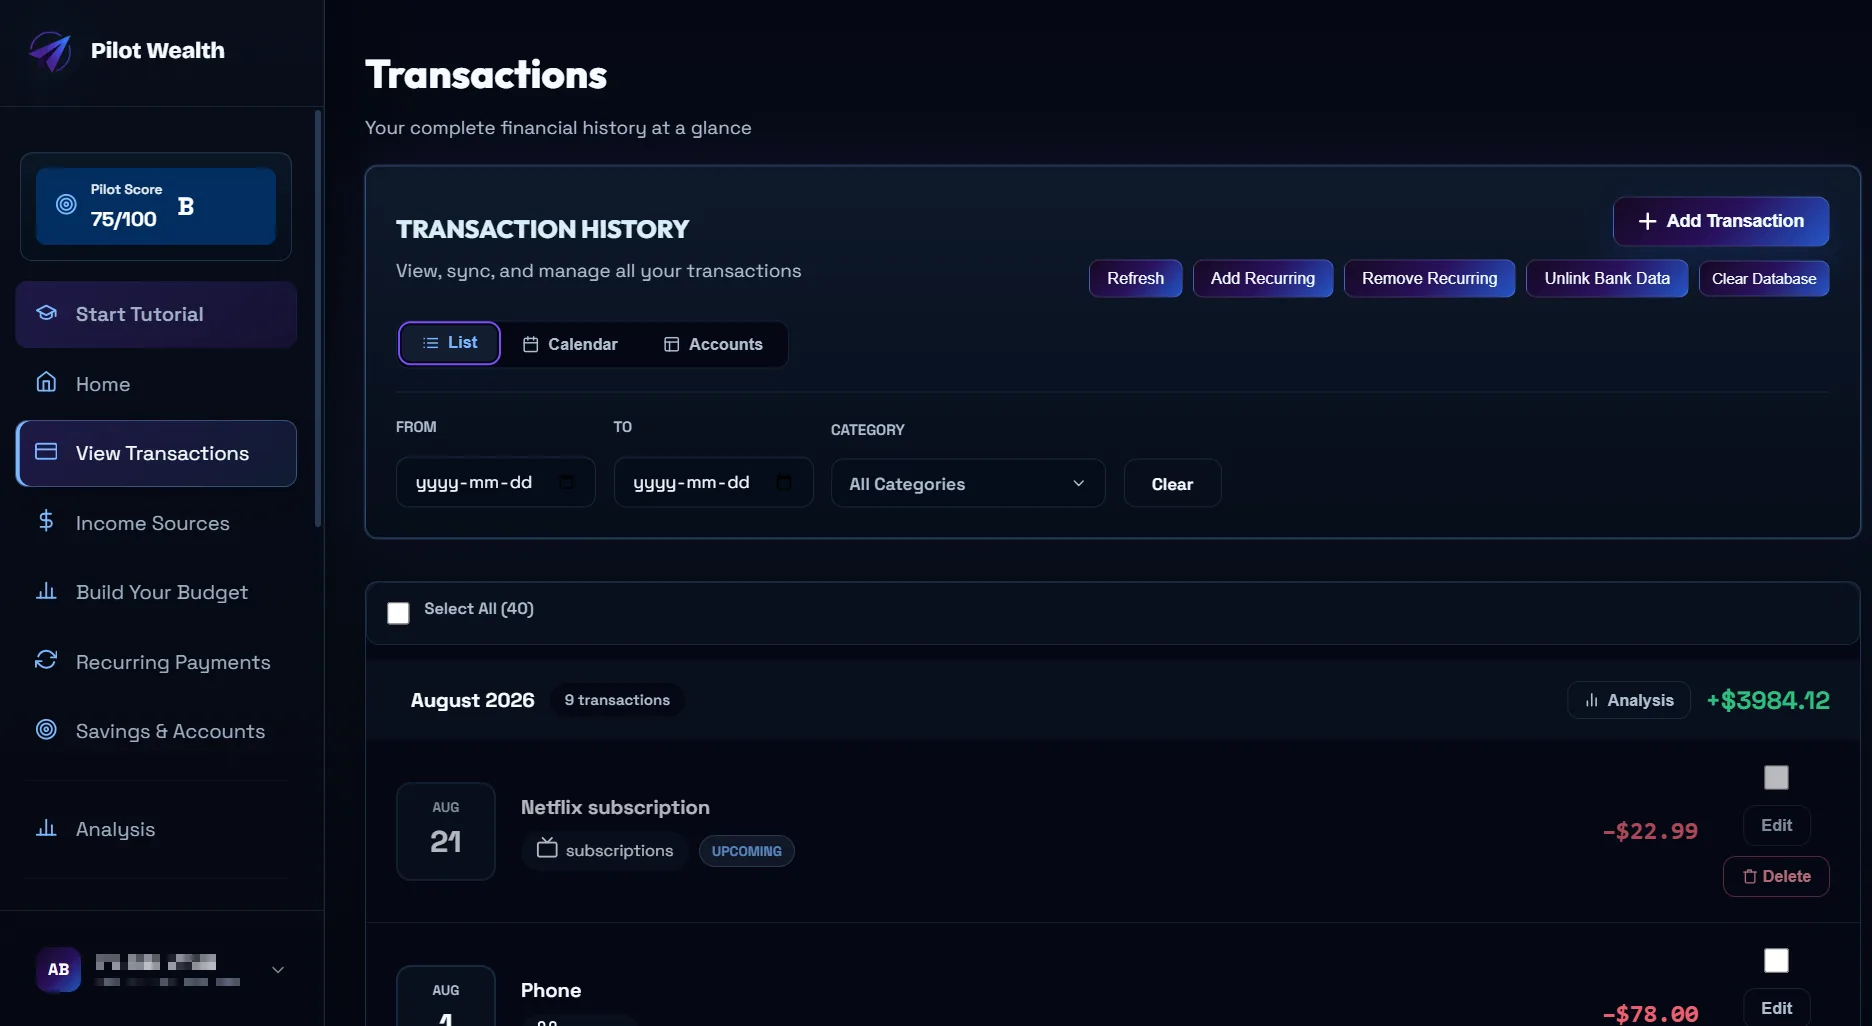Open Build Your Budget page
This screenshot has width=1872, height=1026.
[x=156, y=592]
